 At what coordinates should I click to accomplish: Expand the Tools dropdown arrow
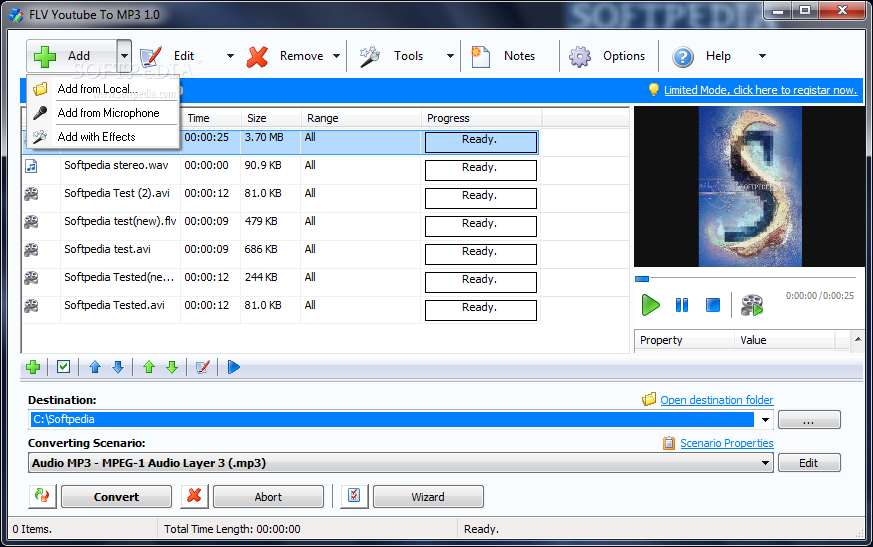point(450,56)
